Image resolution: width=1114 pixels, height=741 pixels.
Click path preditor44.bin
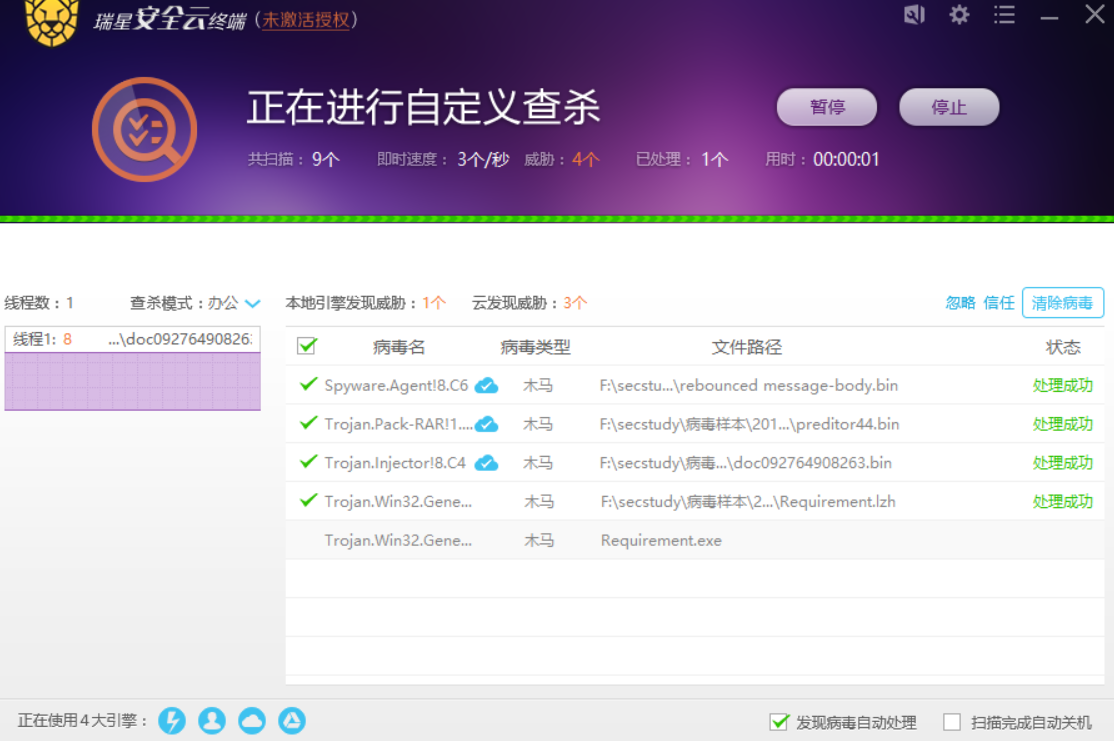pyautogui.click(x=750, y=425)
